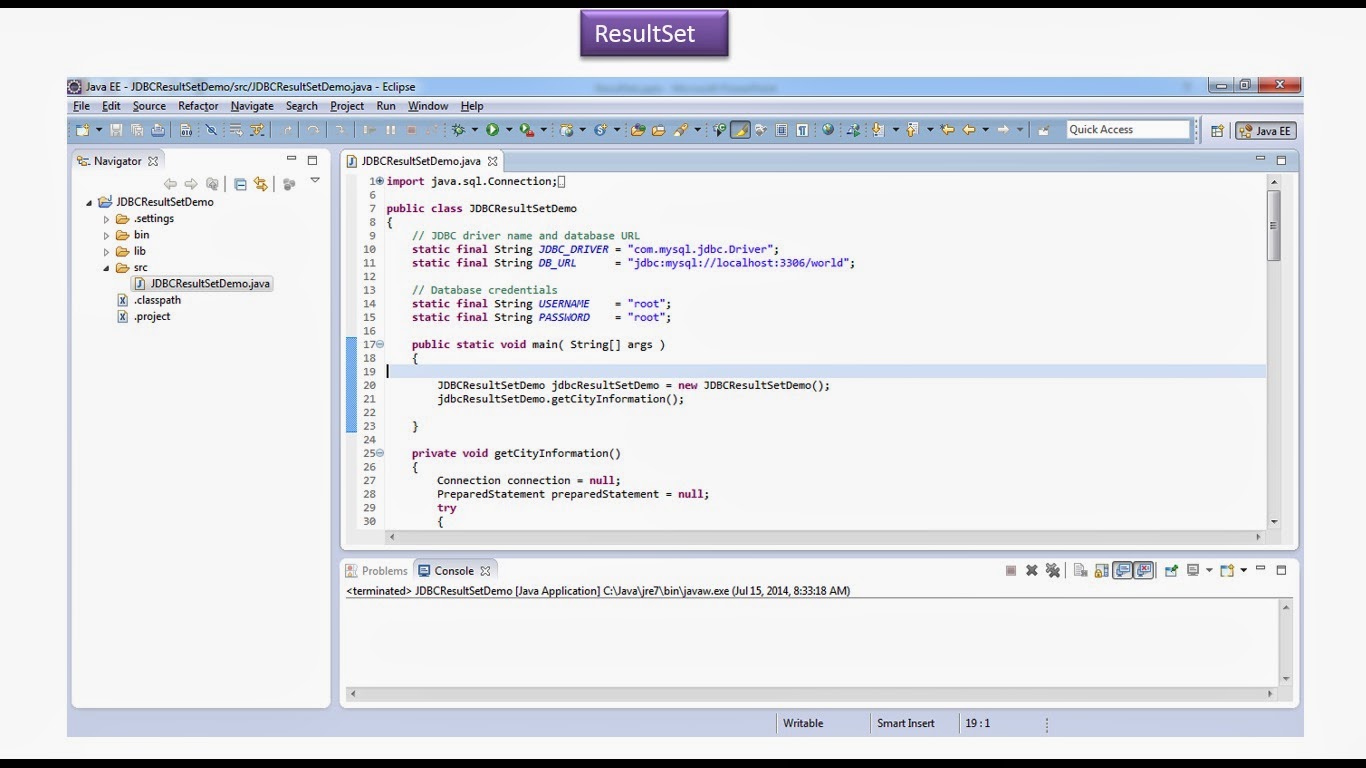Click the Print icon on the toolbar

(158, 130)
